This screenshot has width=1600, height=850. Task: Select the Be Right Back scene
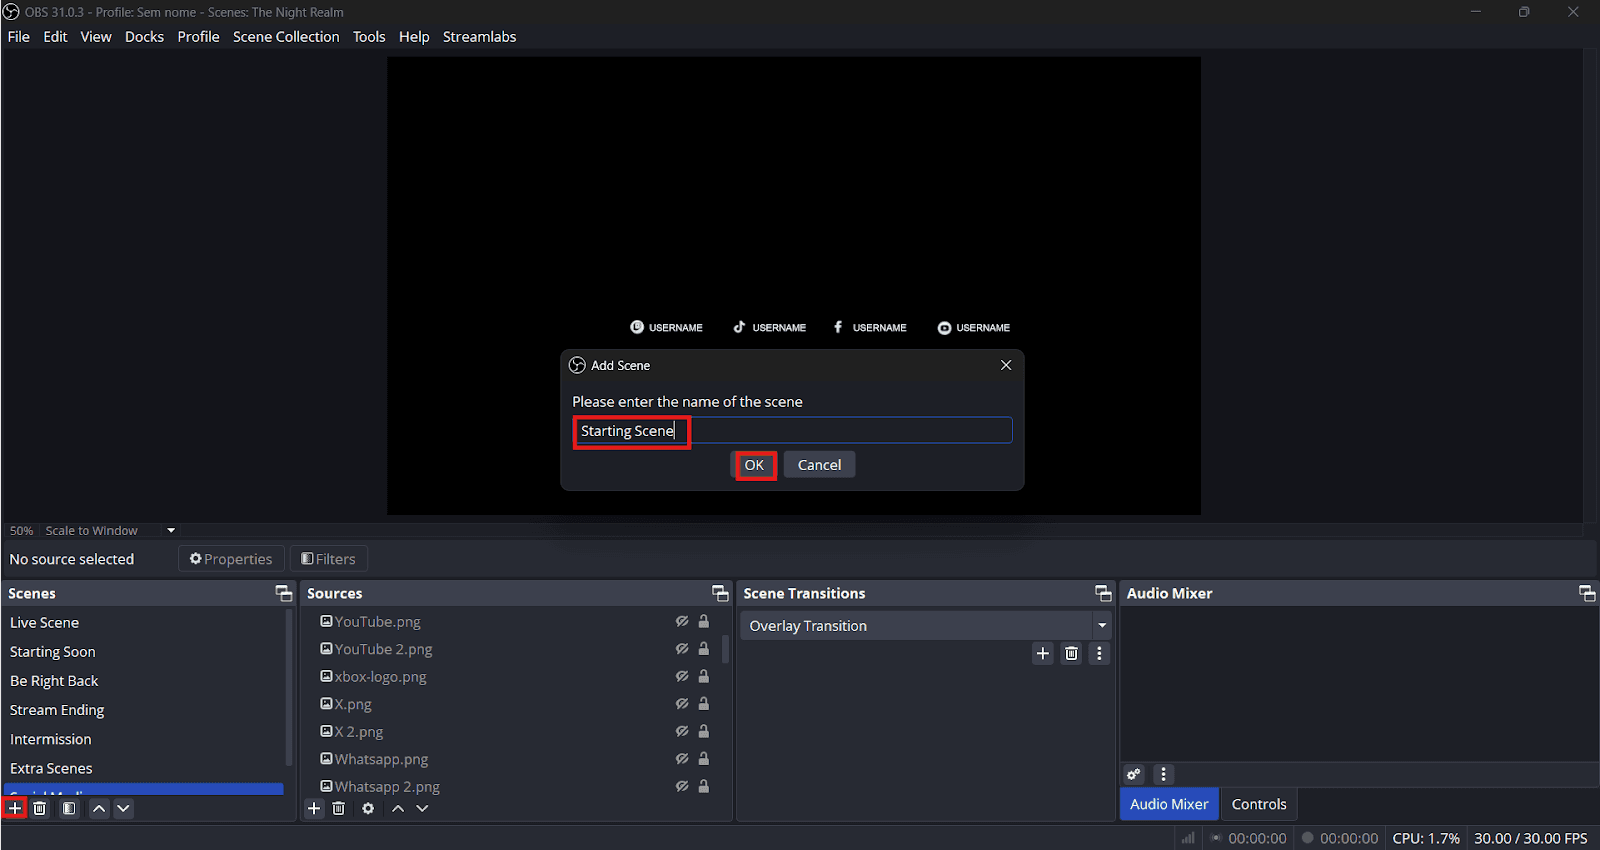click(143, 681)
